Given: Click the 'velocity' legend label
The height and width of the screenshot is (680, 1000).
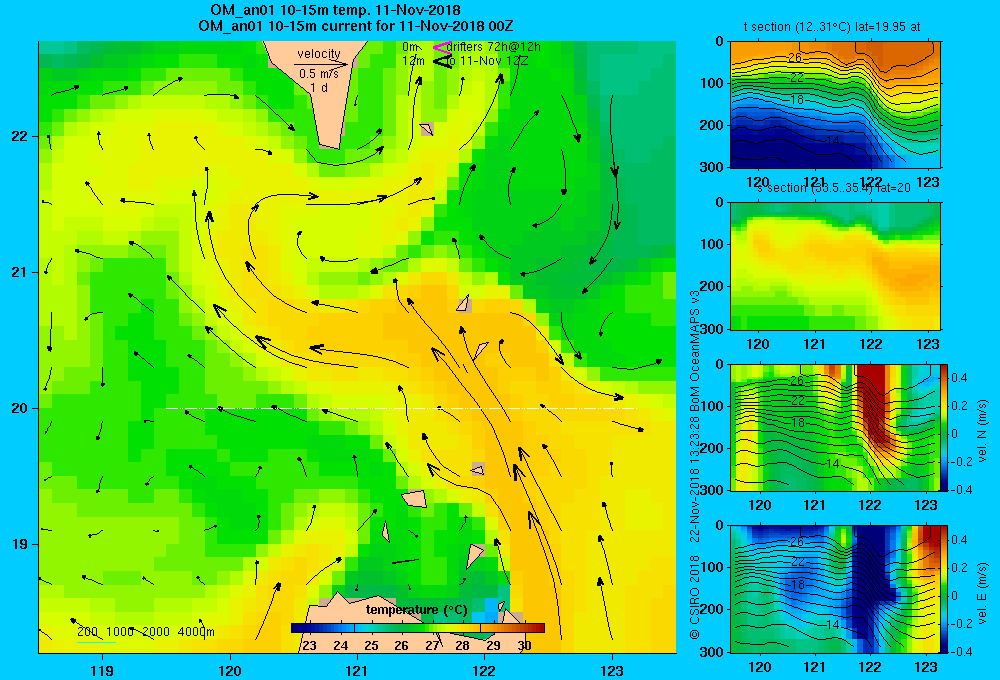Looking at the screenshot, I should pos(319,54).
